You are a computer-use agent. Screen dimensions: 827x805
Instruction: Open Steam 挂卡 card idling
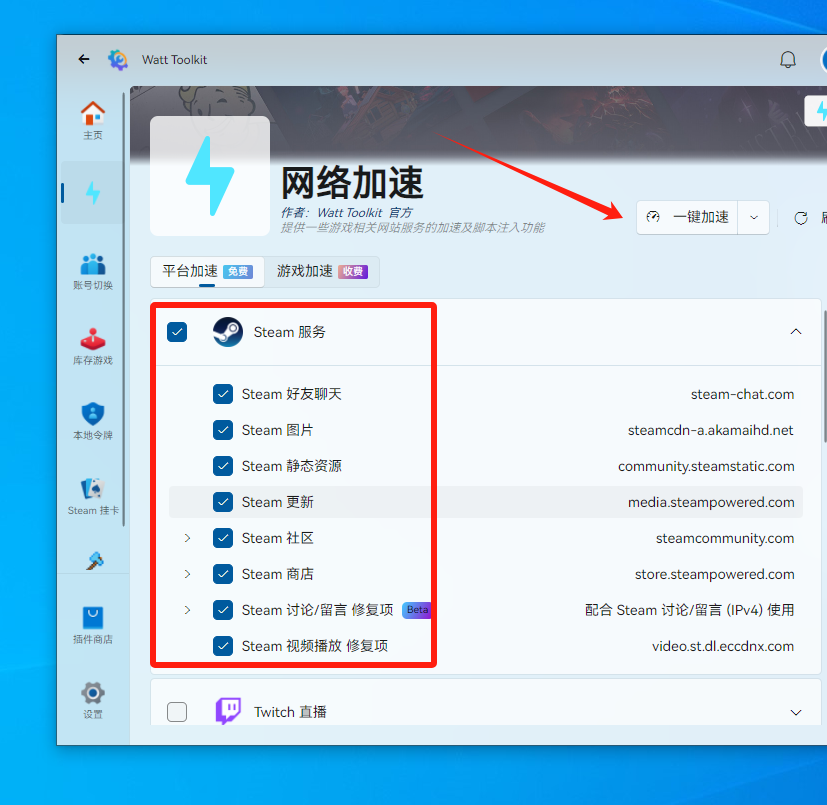pos(93,496)
